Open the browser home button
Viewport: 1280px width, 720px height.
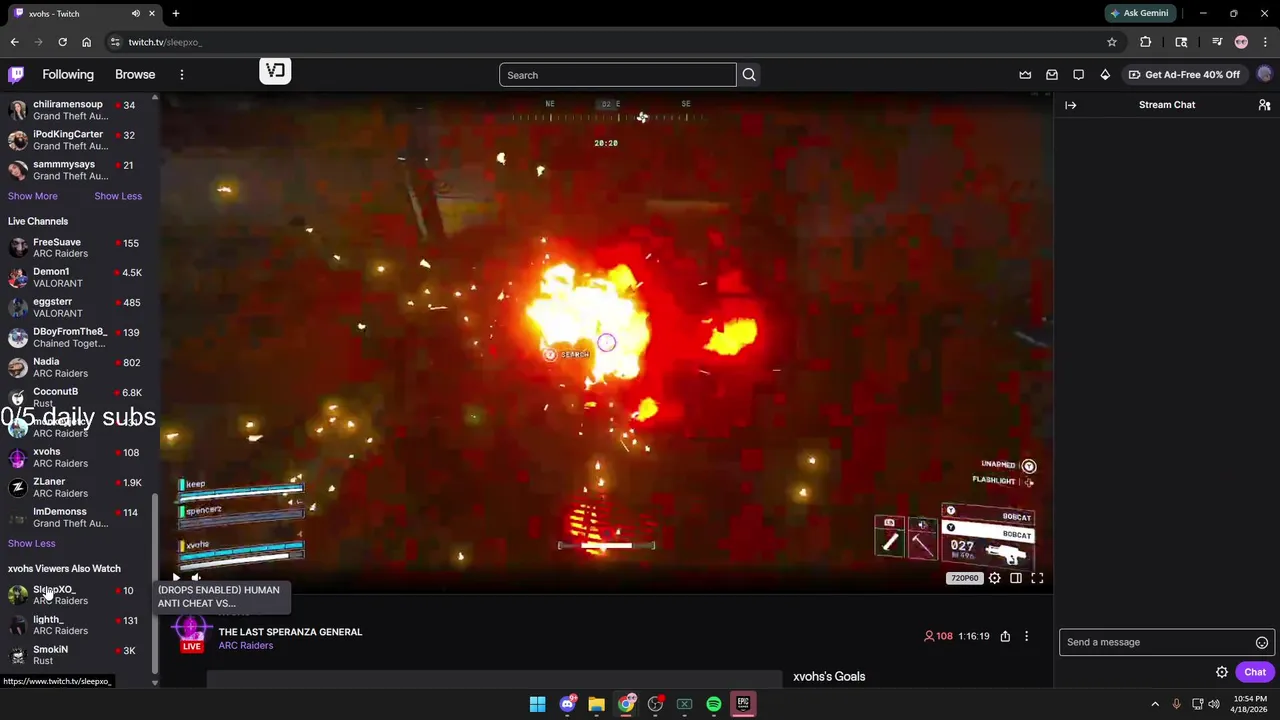pyautogui.click(x=86, y=42)
